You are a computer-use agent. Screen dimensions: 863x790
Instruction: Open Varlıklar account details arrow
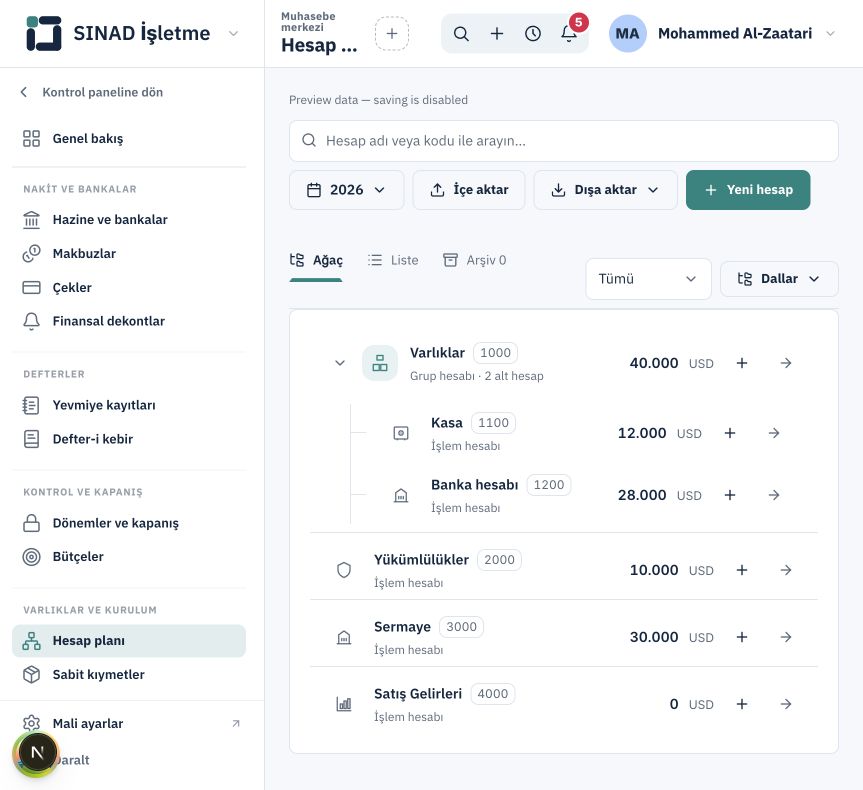[786, 363]
